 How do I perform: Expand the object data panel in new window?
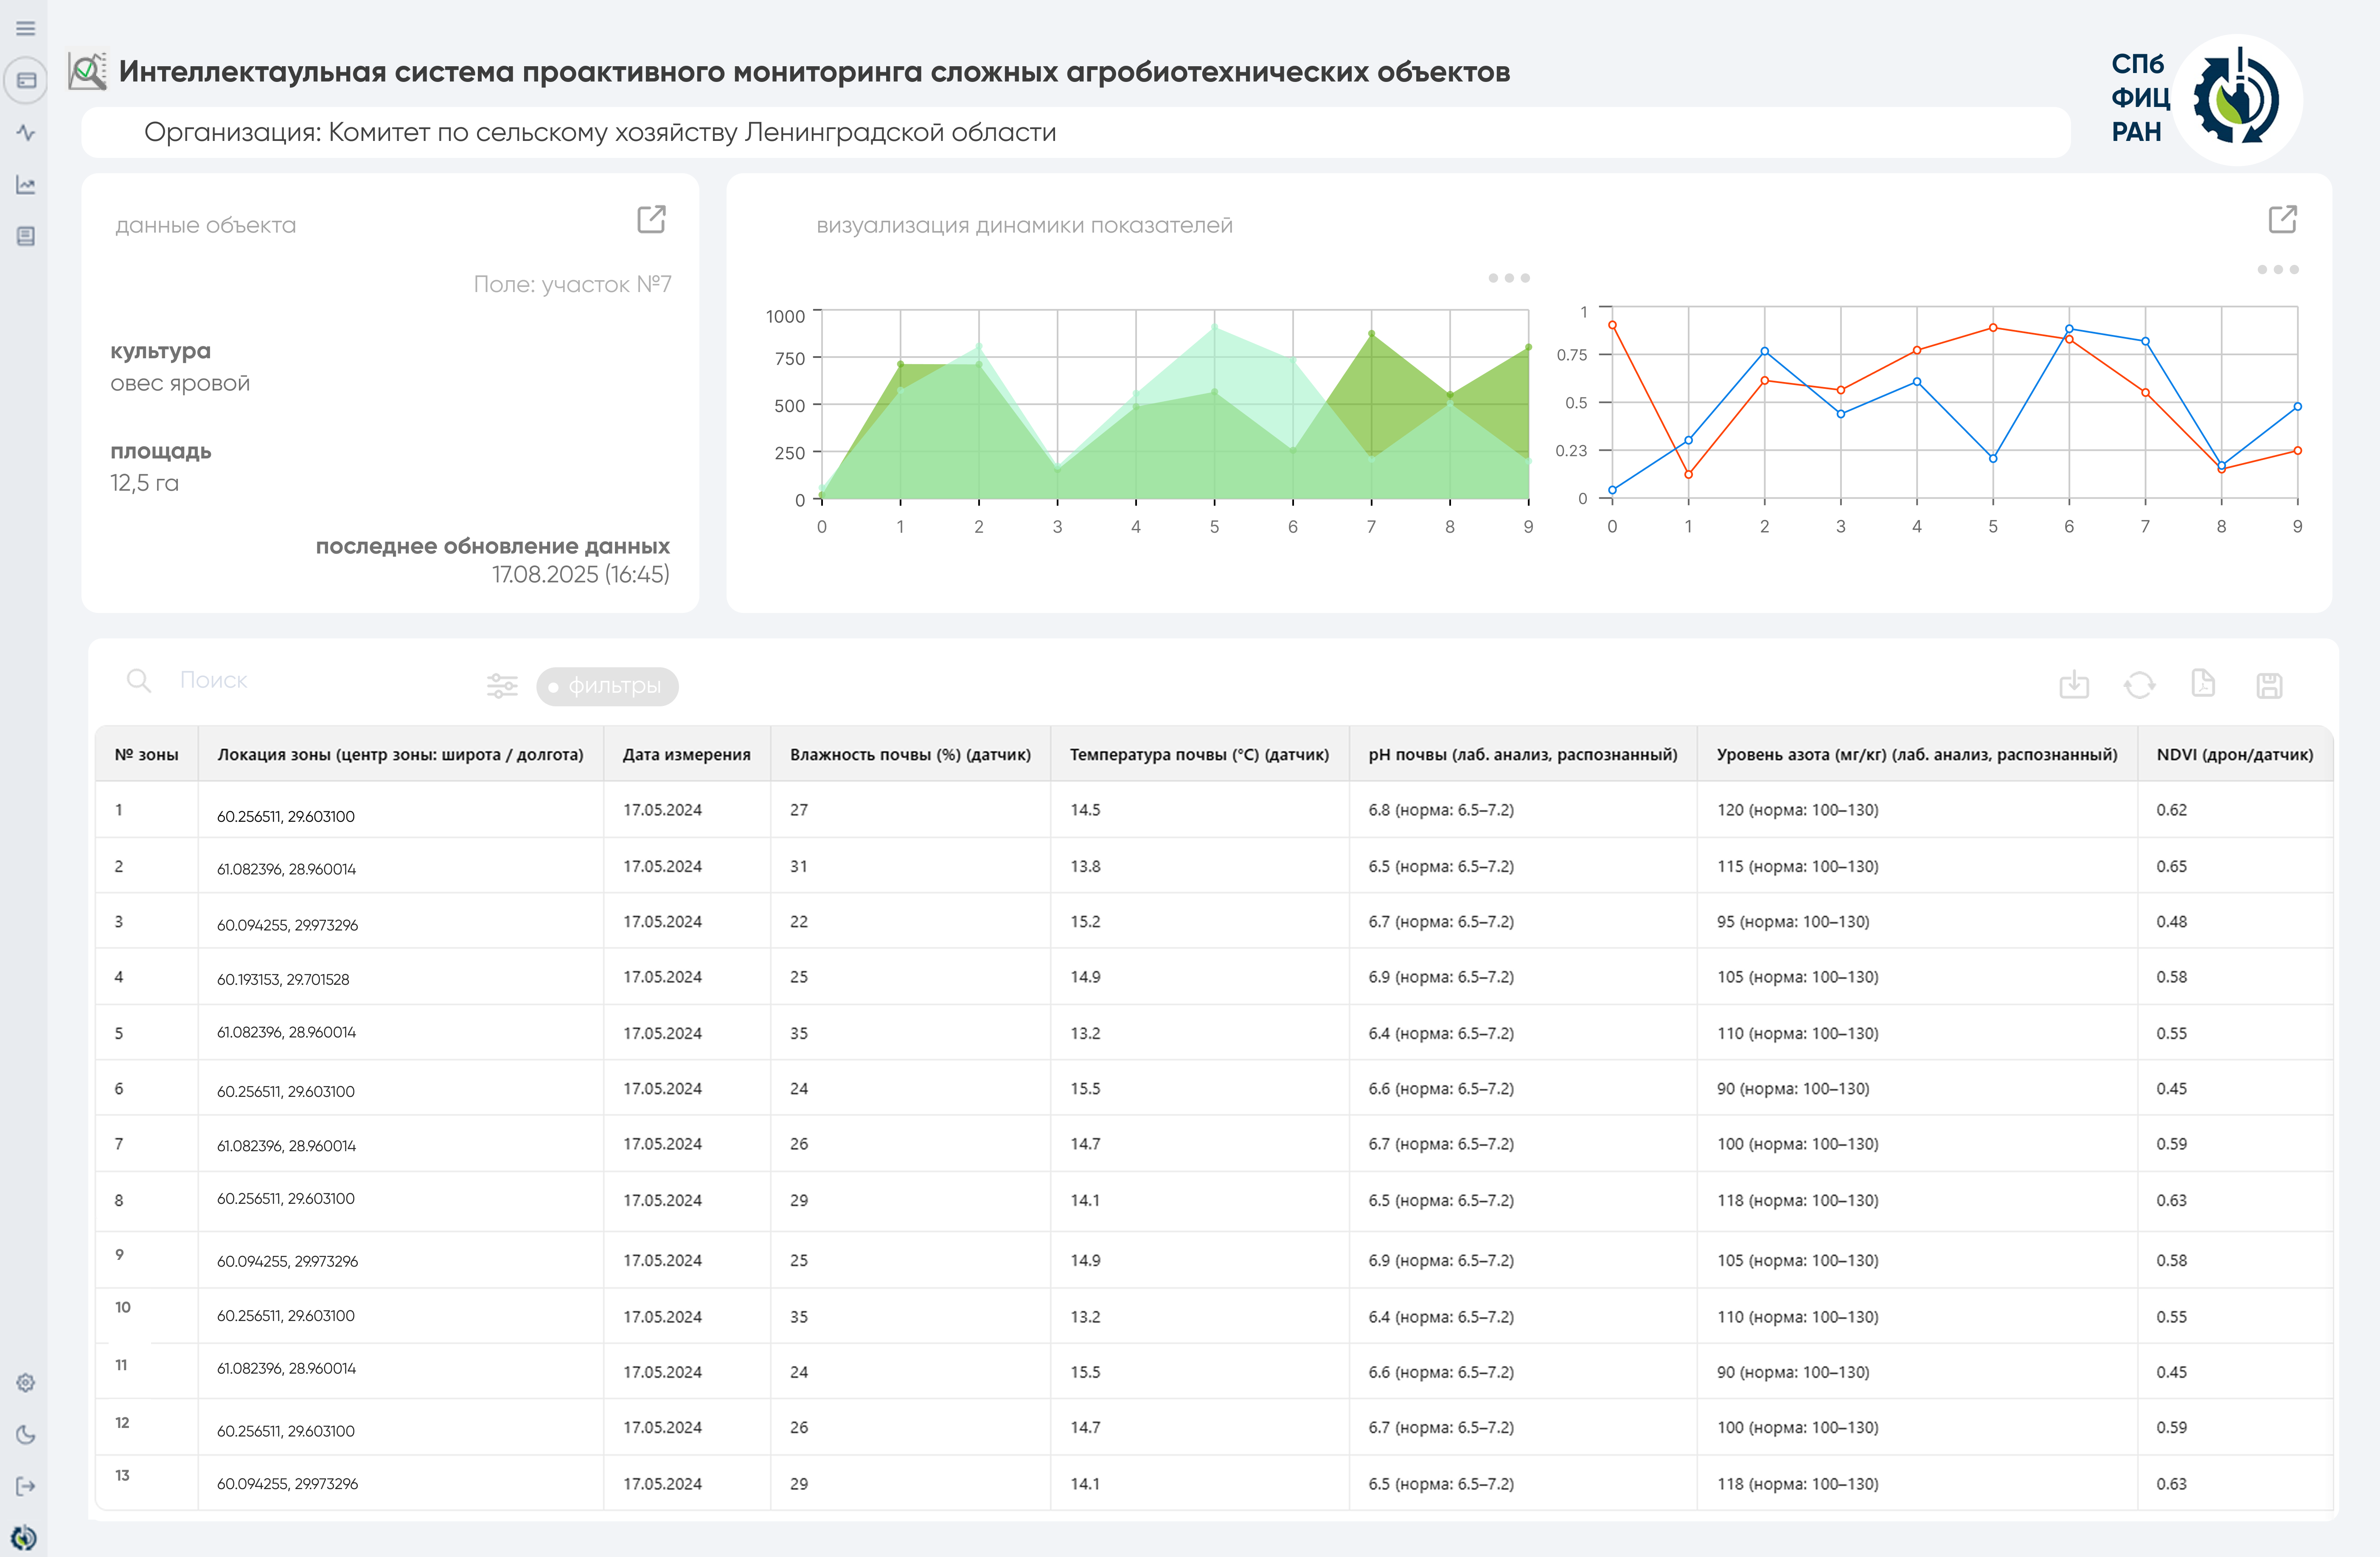(x=651, y=219)
